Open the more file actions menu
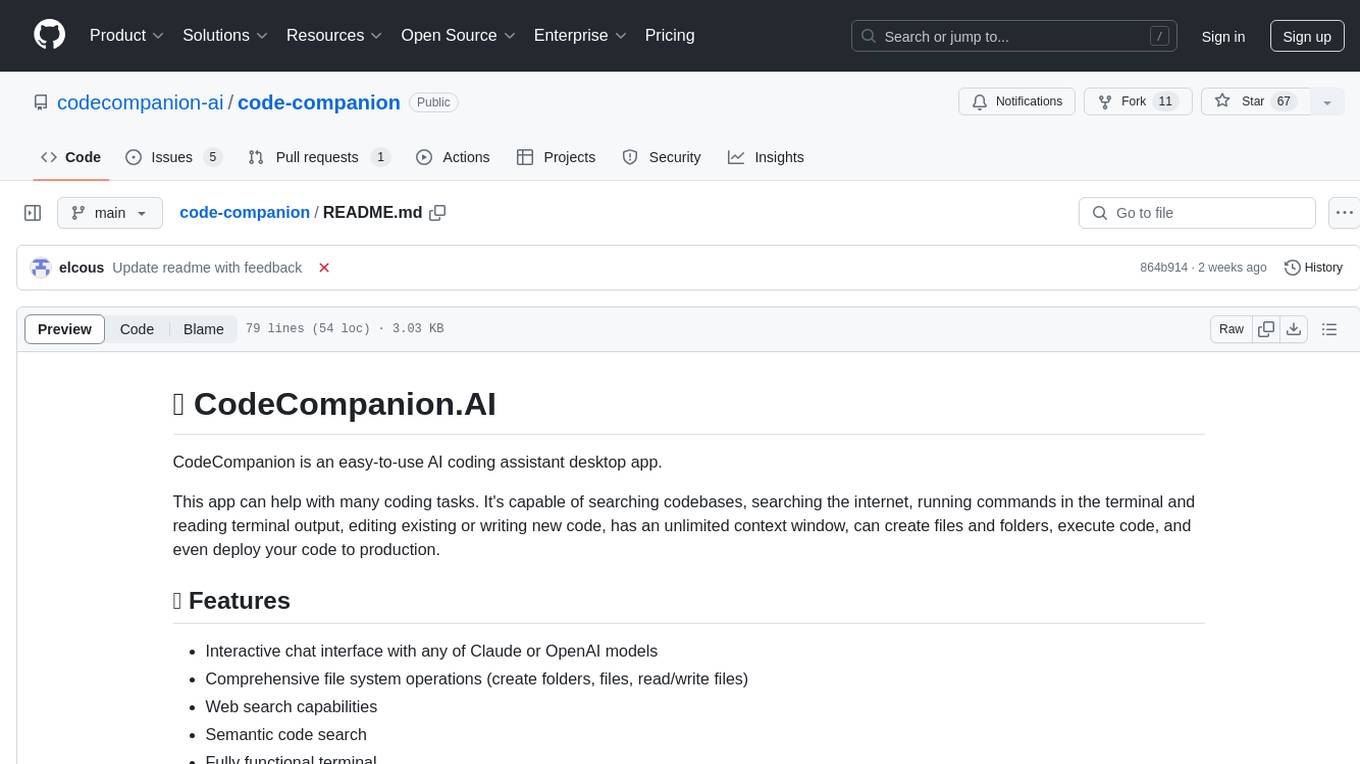 point(1344,213)
